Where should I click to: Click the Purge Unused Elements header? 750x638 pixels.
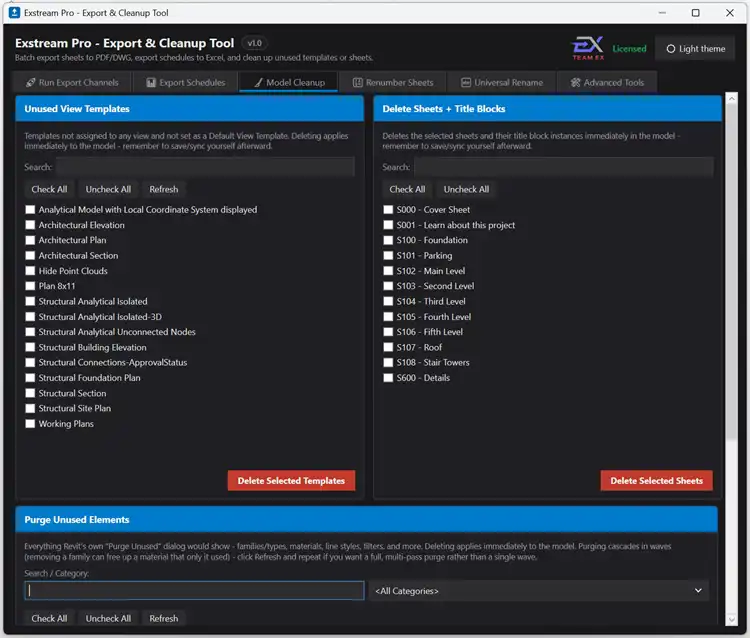tap(366, 519)
